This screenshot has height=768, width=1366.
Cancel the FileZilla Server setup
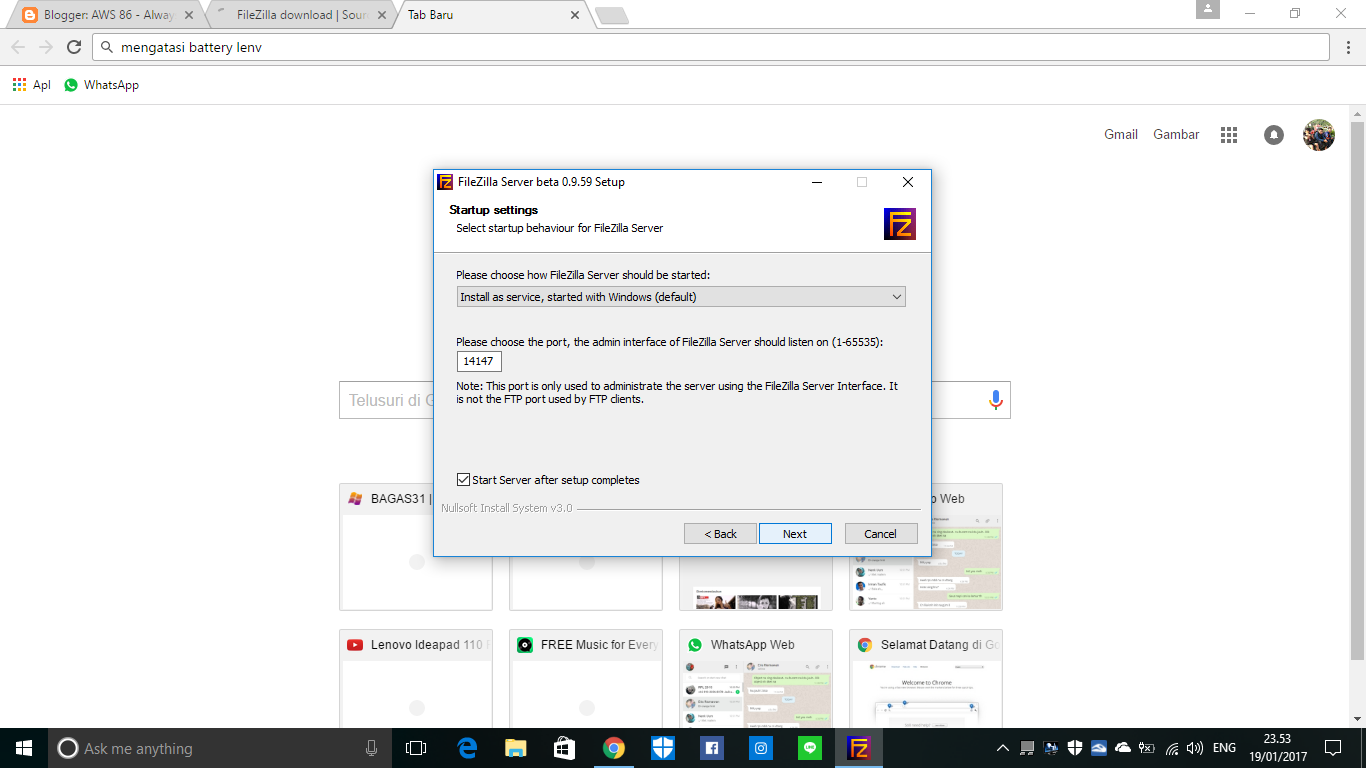[x=881, y=534]
